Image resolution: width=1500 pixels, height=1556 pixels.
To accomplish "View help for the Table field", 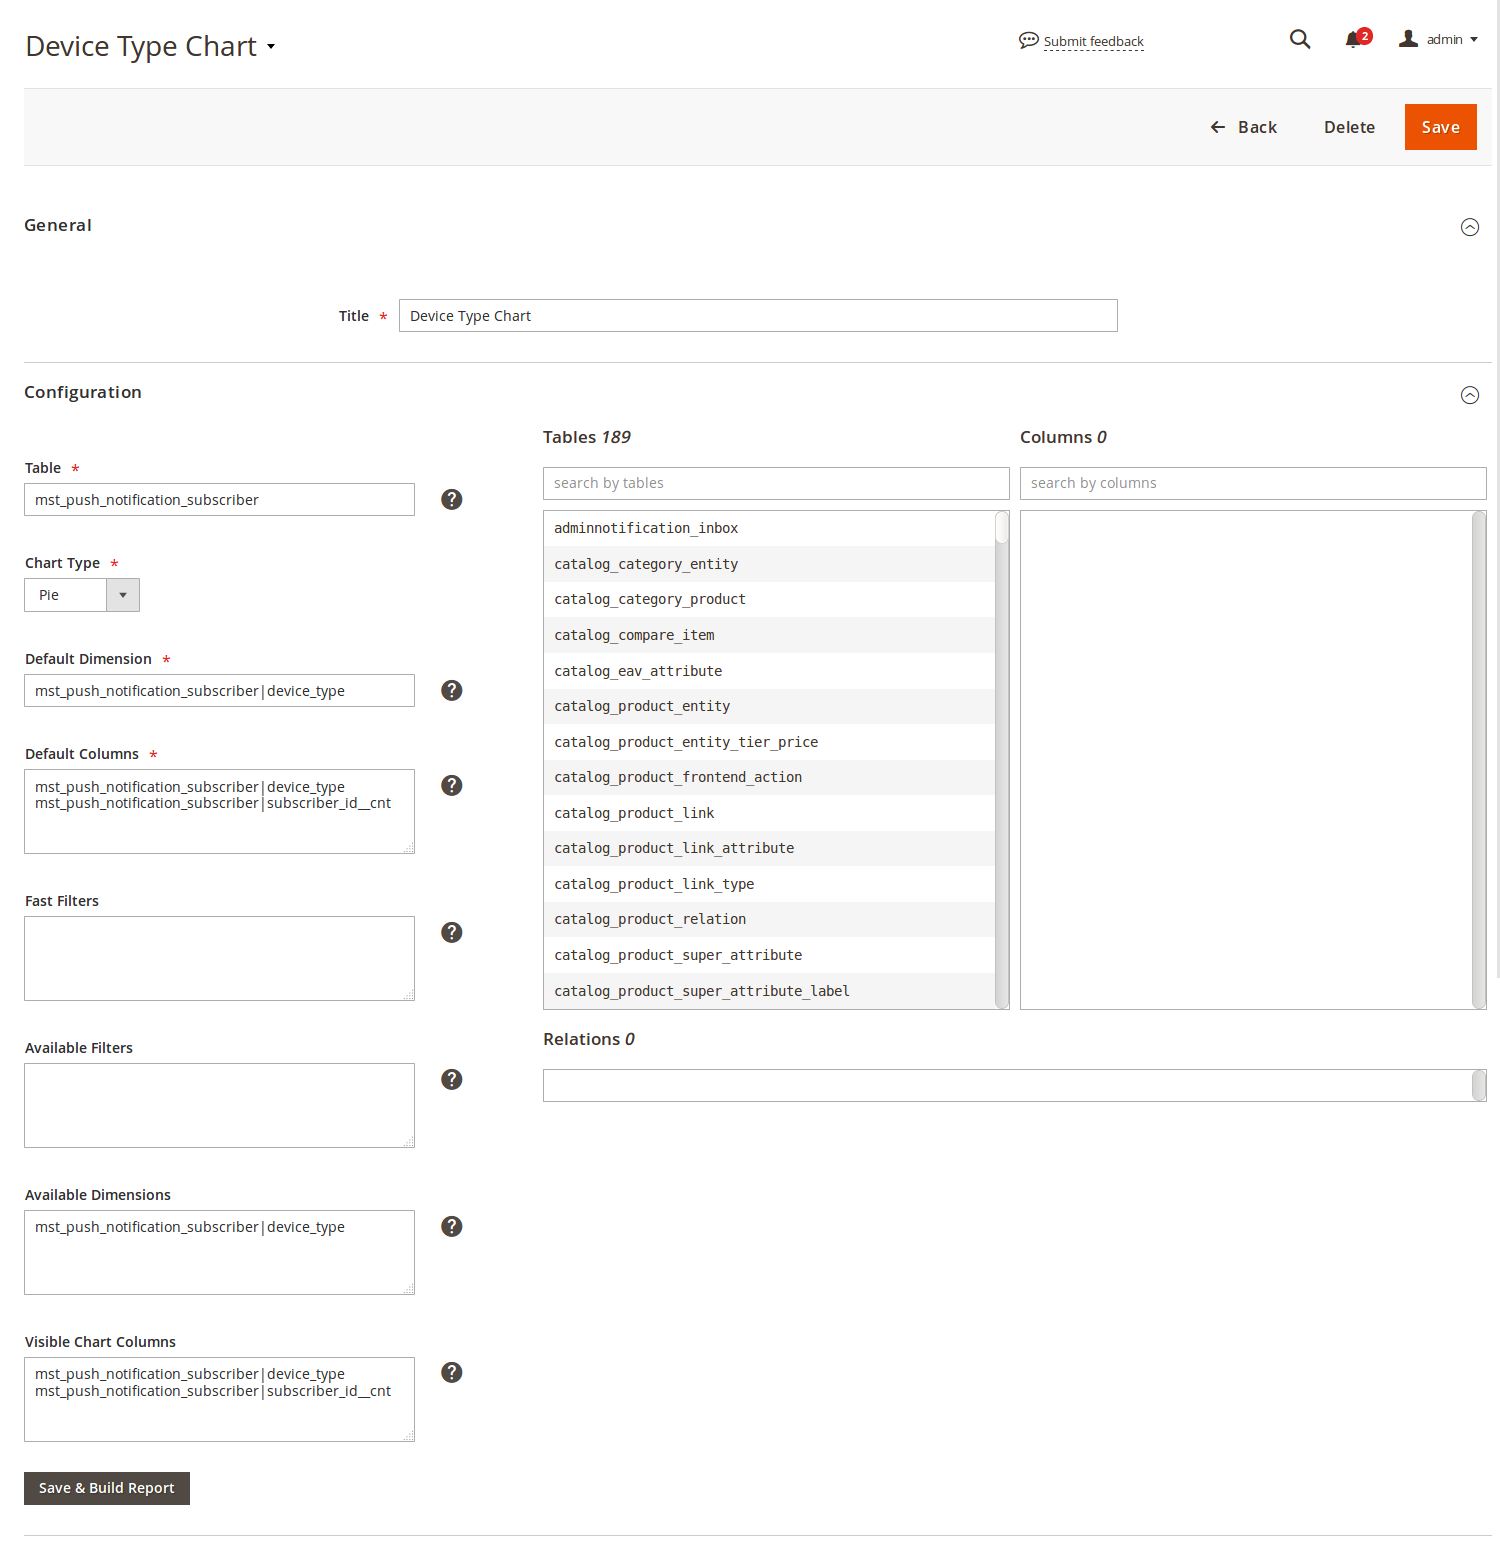I will pos(451,499).
